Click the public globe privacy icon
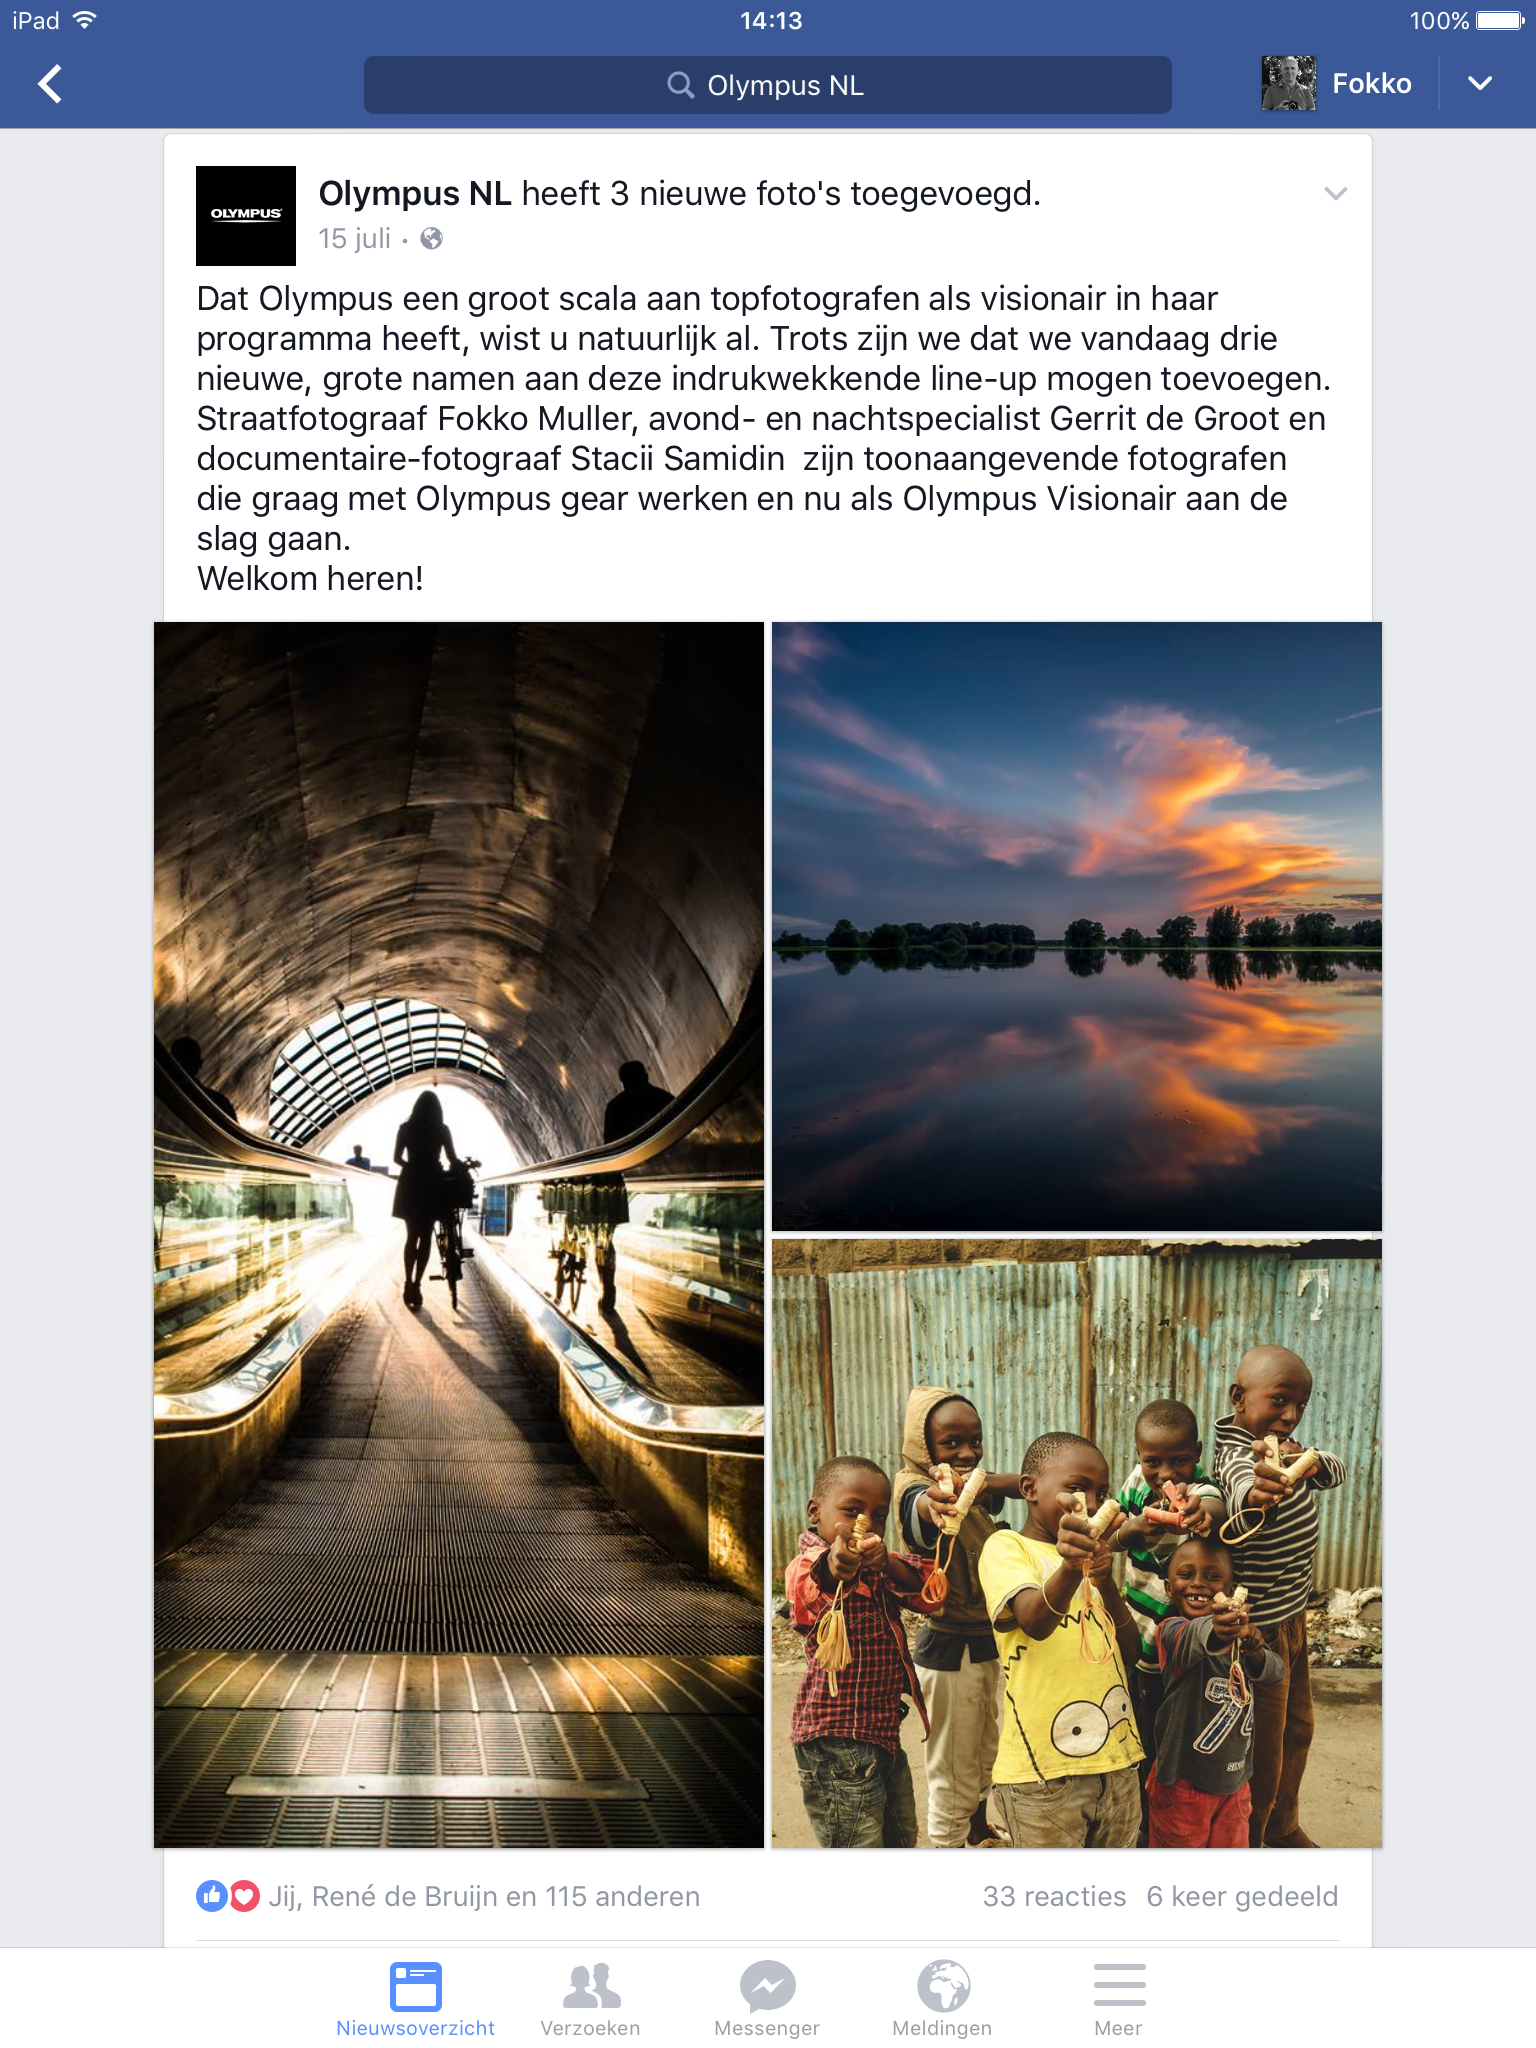 click(x=431, y=239)
